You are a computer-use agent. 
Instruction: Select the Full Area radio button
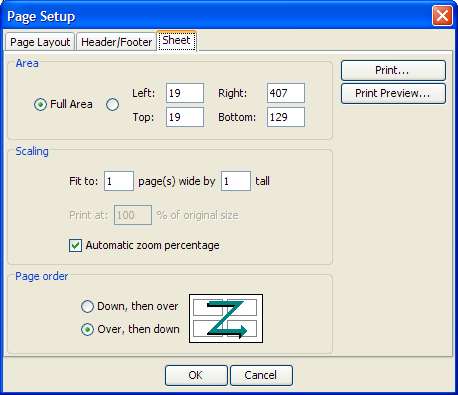click(40, 105)
